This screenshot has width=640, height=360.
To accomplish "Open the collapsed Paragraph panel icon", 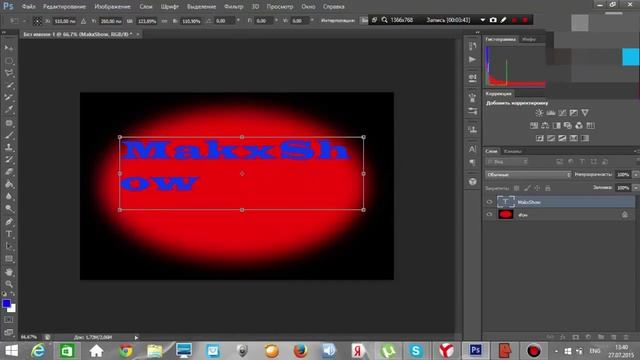I will pos(473,163).
